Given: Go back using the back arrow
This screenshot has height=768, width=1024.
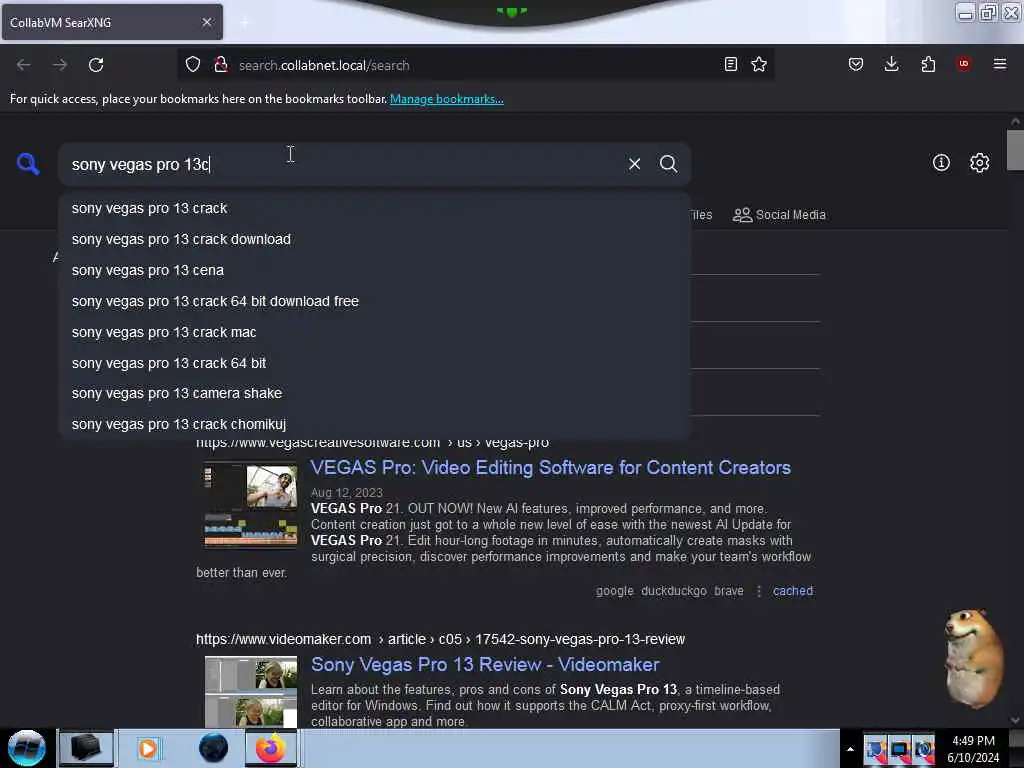Looking at the screenshot, I should point(24,65).
